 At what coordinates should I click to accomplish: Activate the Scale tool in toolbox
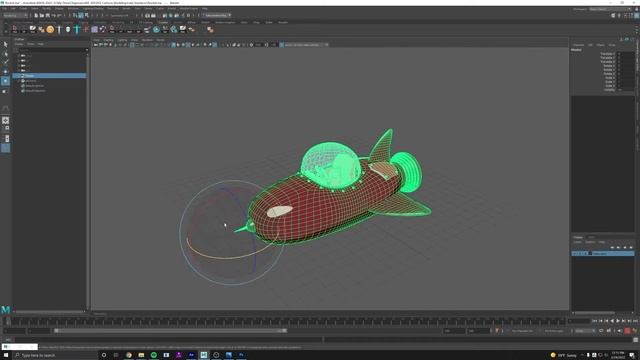(5, 91)
